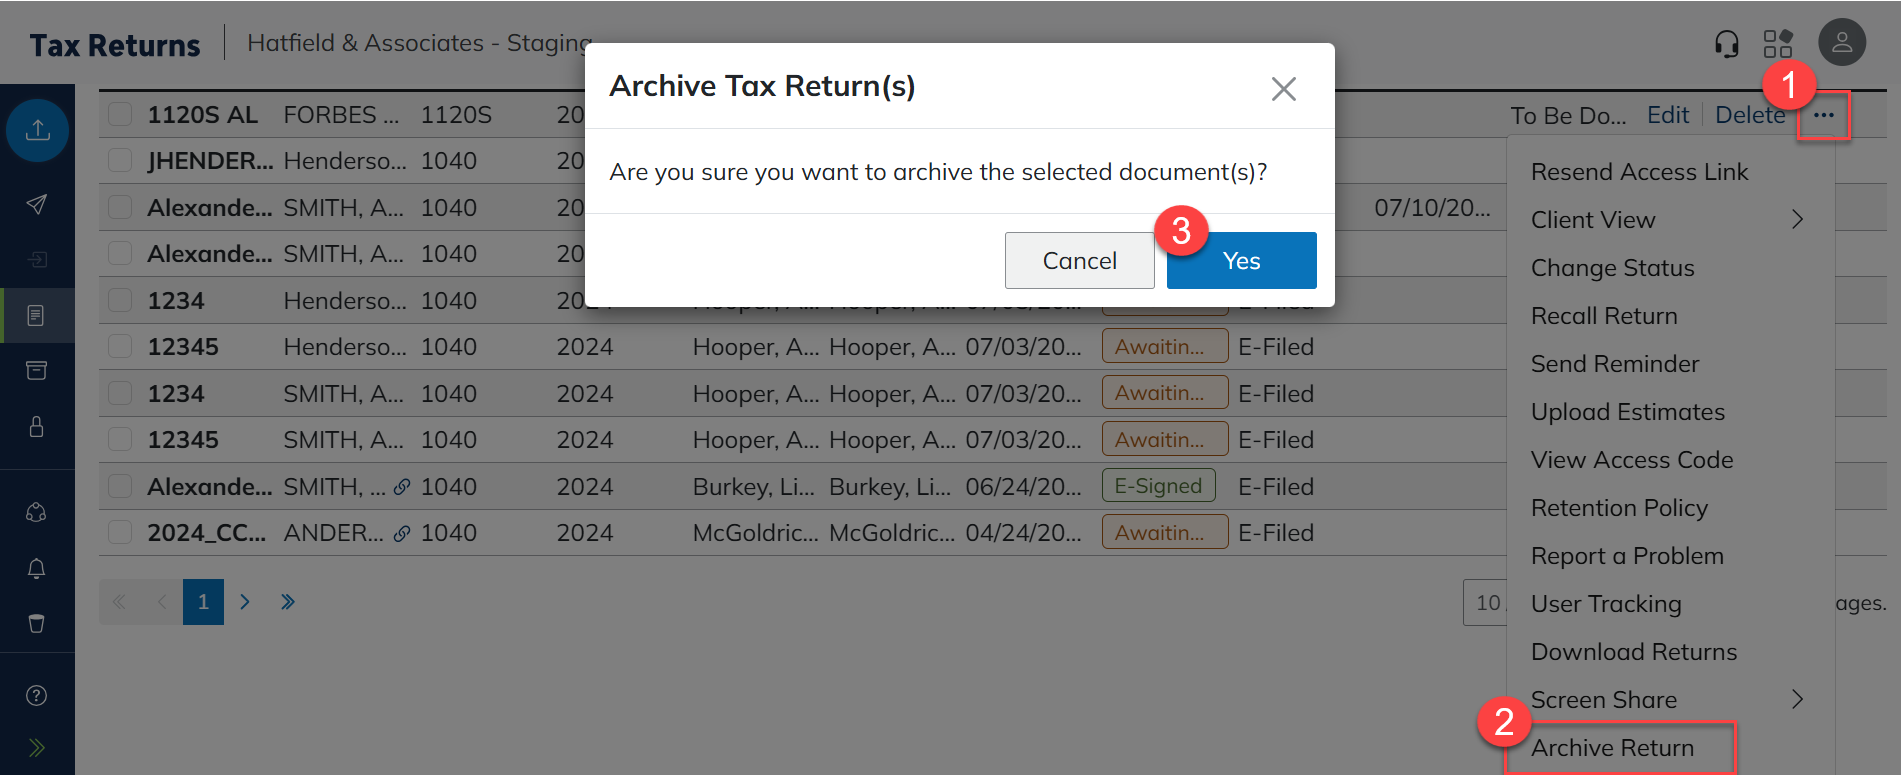
Task: Open the archive box sidebar icon
Action: click(37, 371)
